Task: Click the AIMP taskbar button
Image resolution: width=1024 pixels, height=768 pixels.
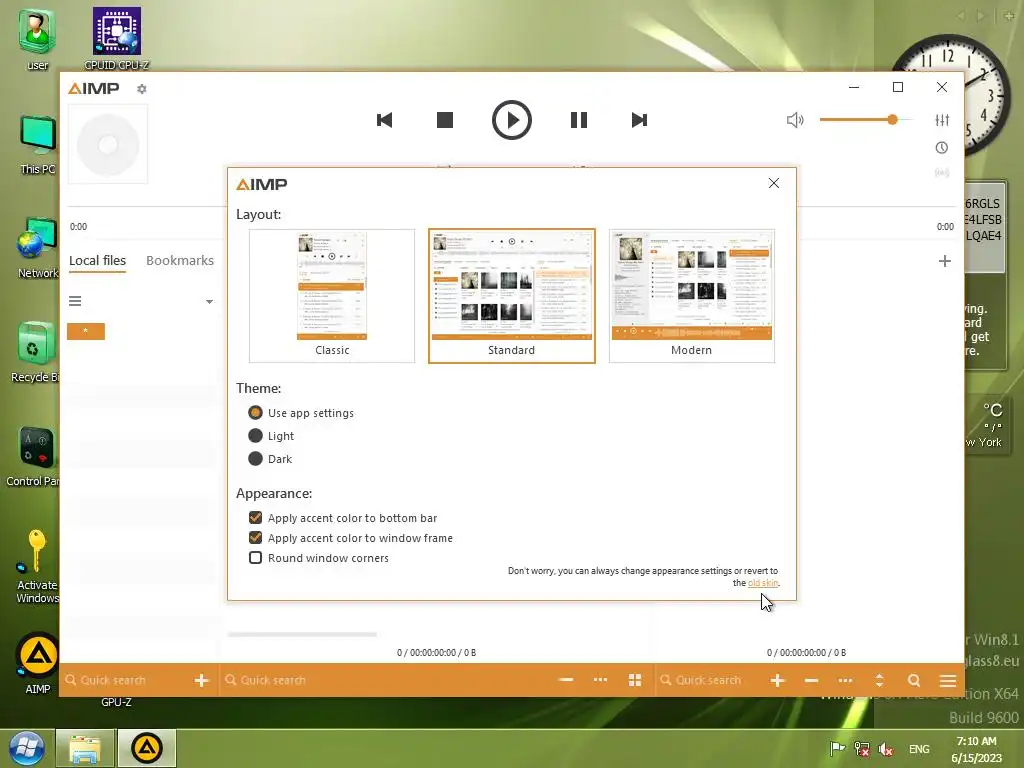Action: pos(146,748)
